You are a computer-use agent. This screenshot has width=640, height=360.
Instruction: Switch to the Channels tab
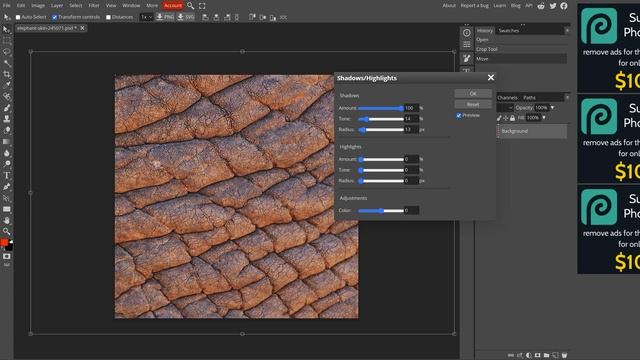click(x=507, y=98)
